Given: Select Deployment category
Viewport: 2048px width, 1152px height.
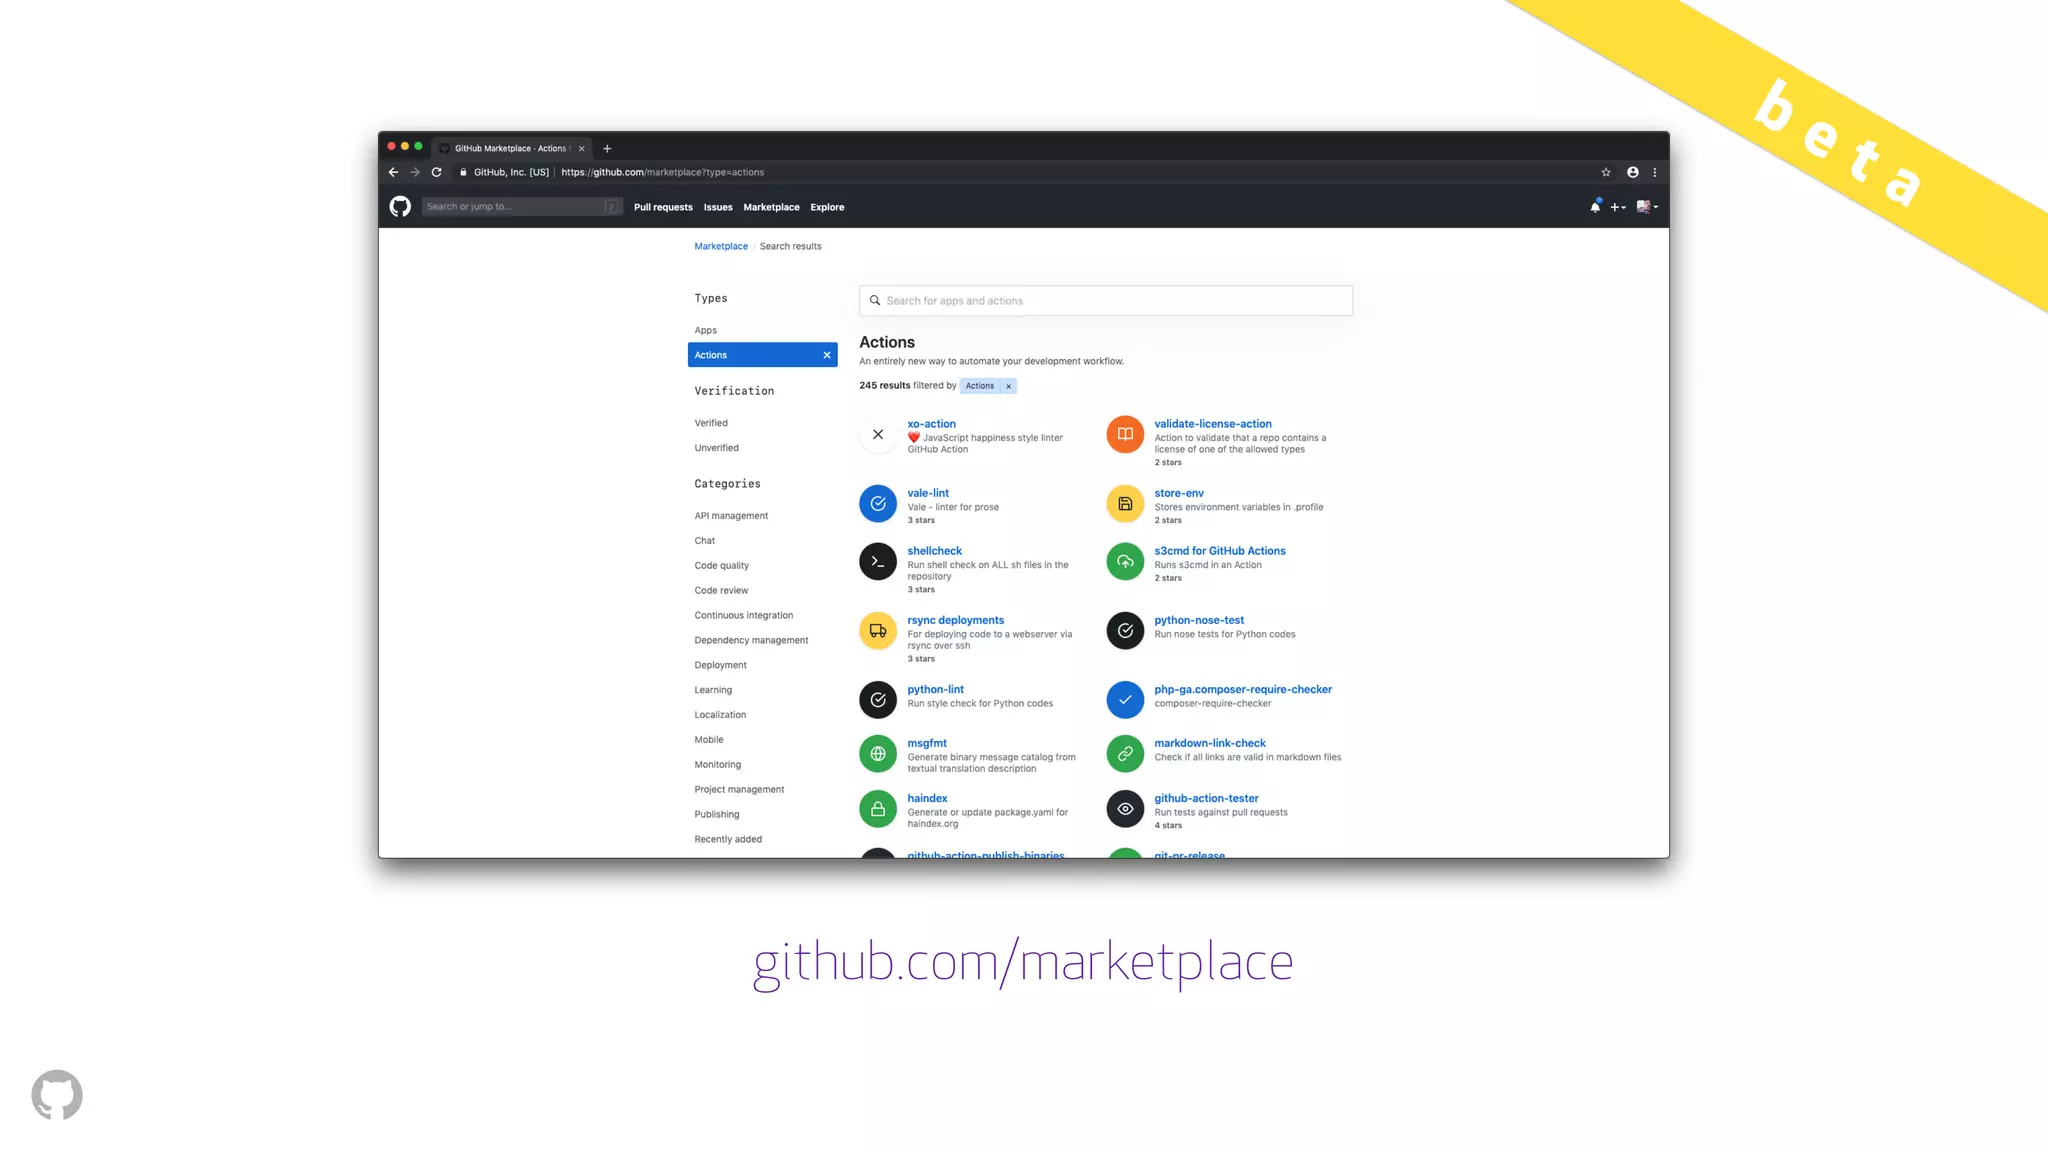Looking at the screenshot, I should pos(720,666).
